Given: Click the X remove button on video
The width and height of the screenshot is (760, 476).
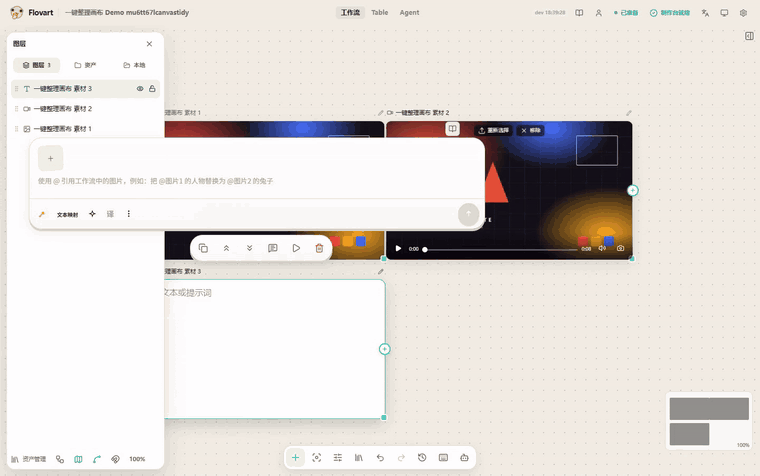Looking at the screenshot, I should coord(531,130).
